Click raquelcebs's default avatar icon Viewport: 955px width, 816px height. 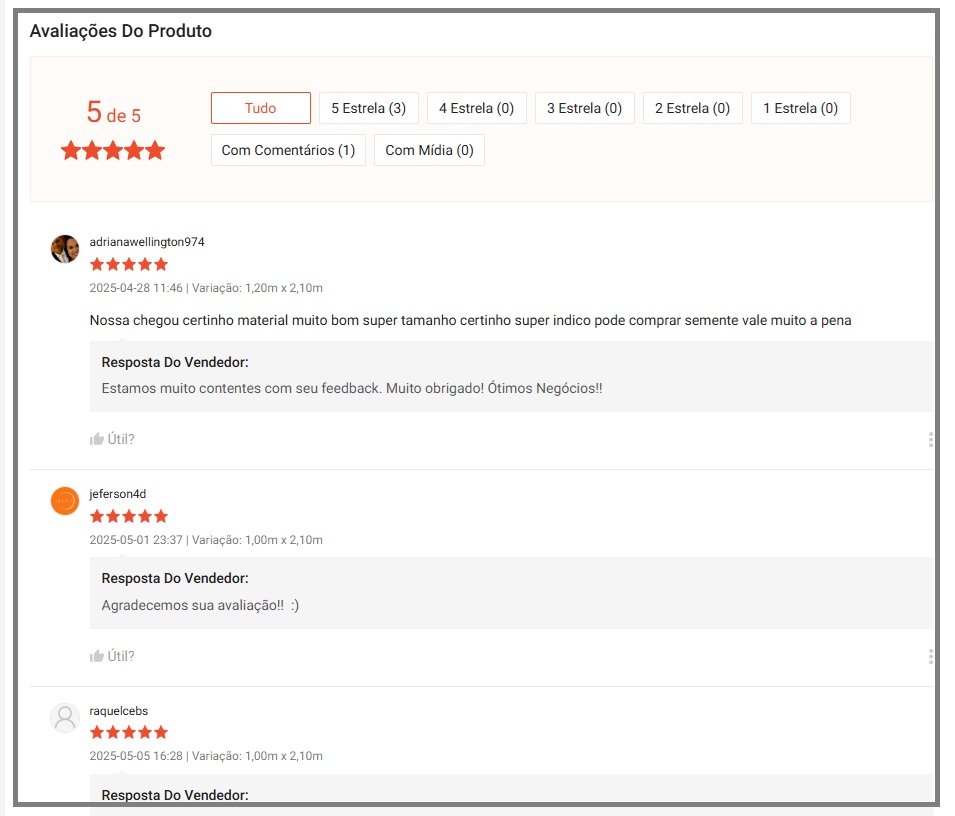coord(65,718)
